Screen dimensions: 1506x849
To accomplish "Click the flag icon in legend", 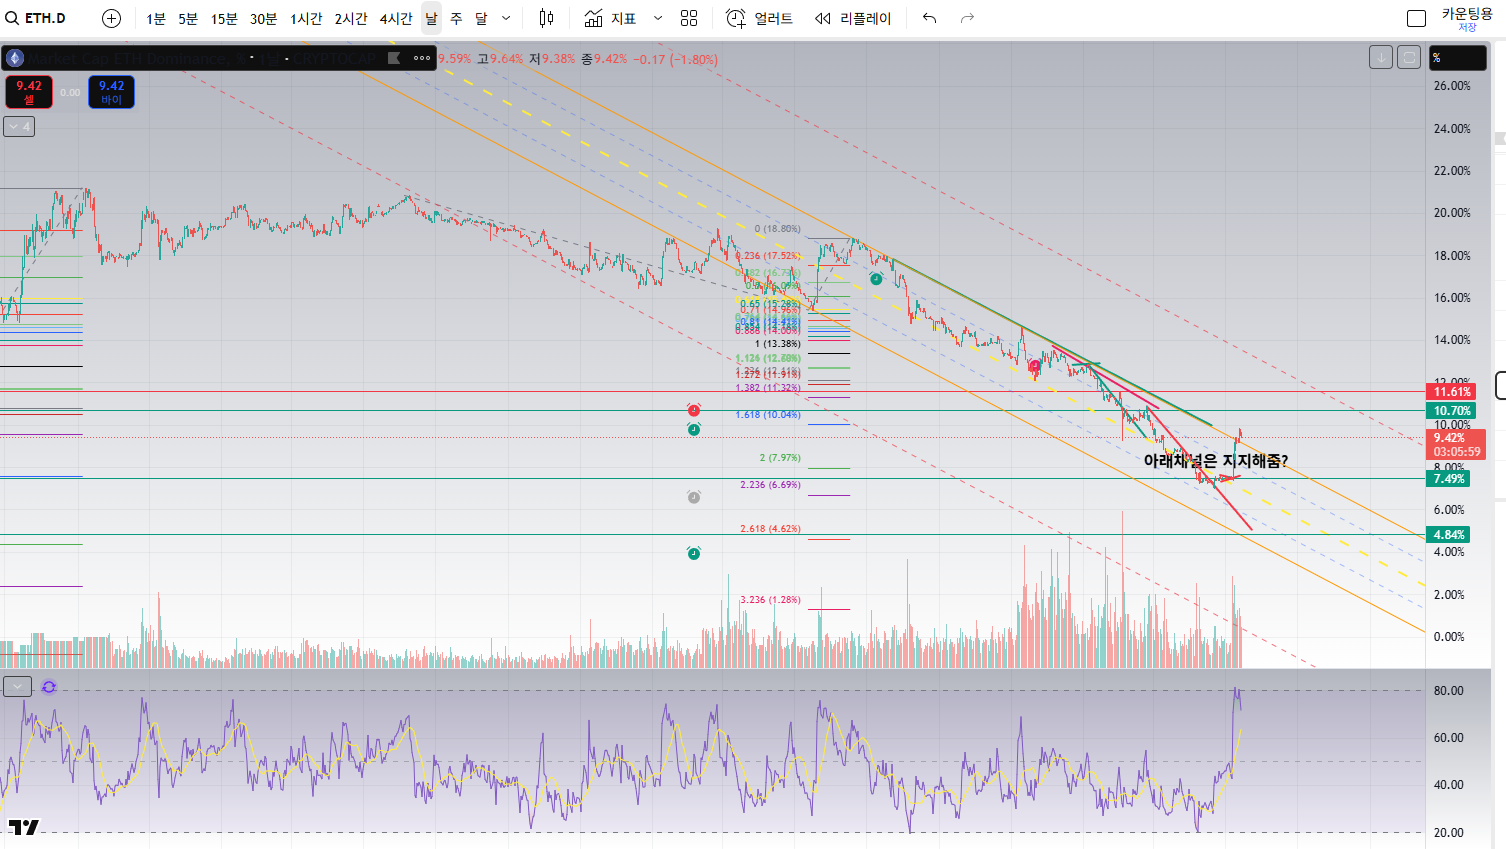I will point(394,58).
